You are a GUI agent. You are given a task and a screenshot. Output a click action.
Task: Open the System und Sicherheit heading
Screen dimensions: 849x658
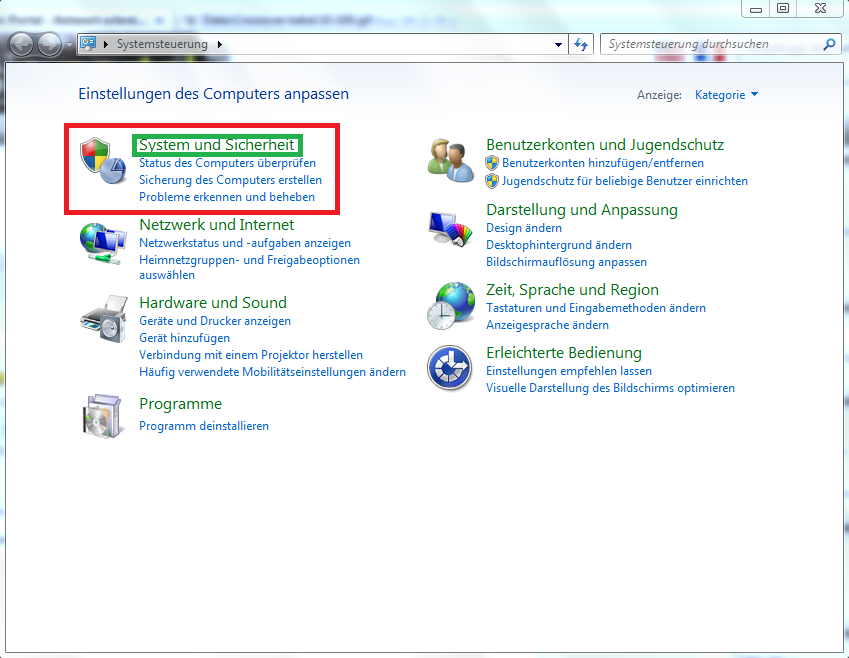tap(216, 145)
